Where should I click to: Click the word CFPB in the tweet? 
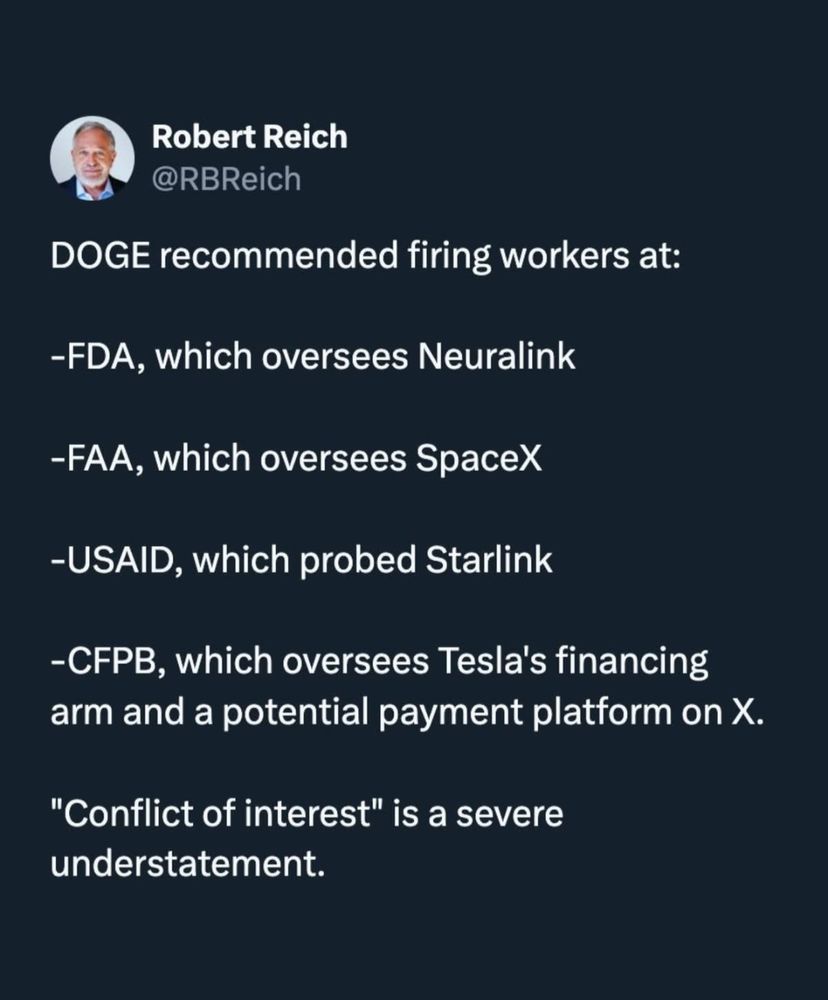(114, 661)
